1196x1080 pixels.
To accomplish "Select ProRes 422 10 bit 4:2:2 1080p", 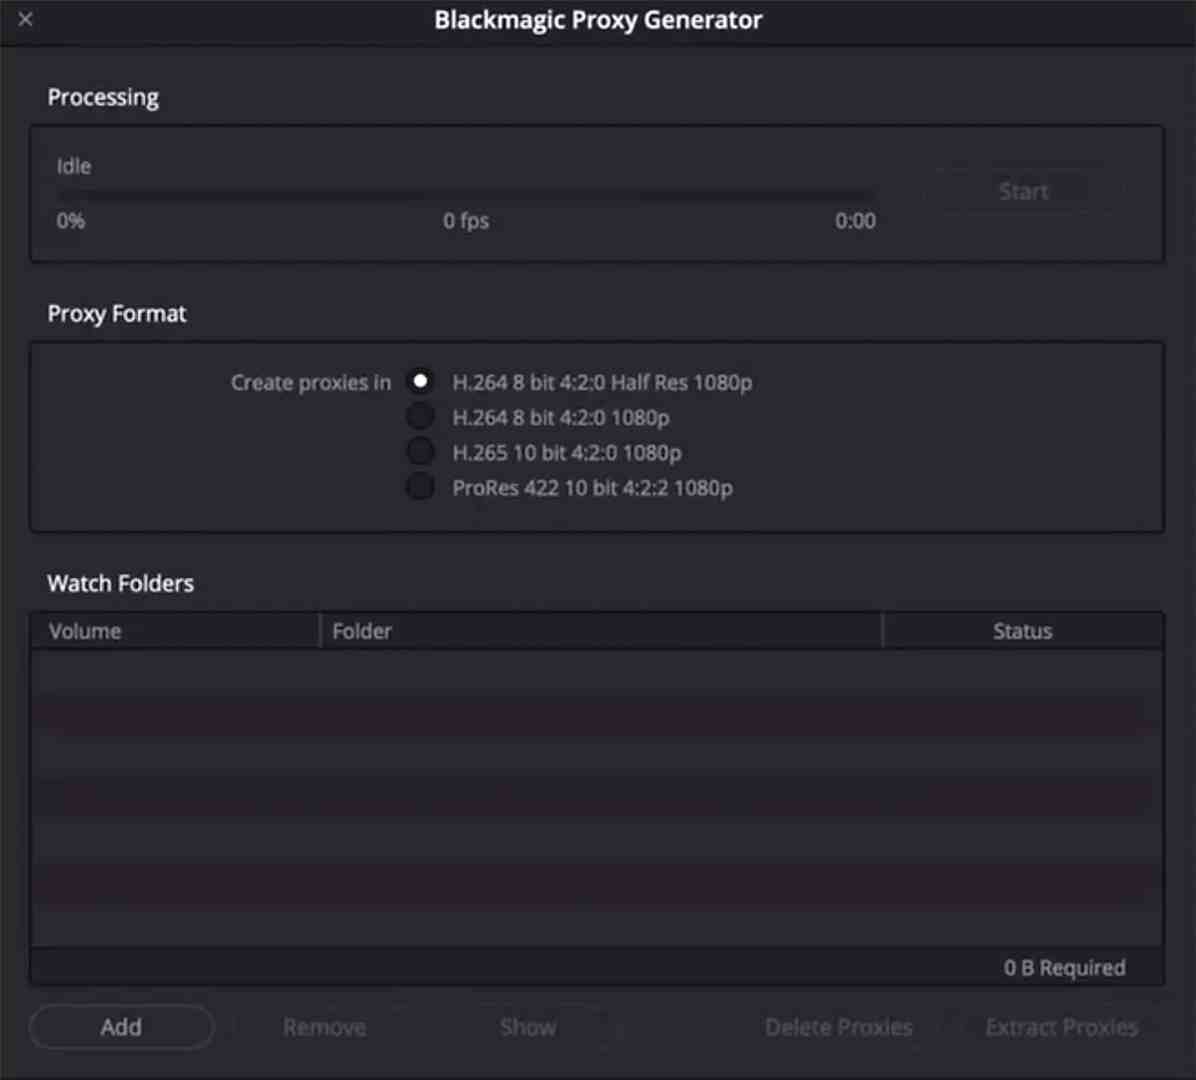I will click(x=421, y=486).
